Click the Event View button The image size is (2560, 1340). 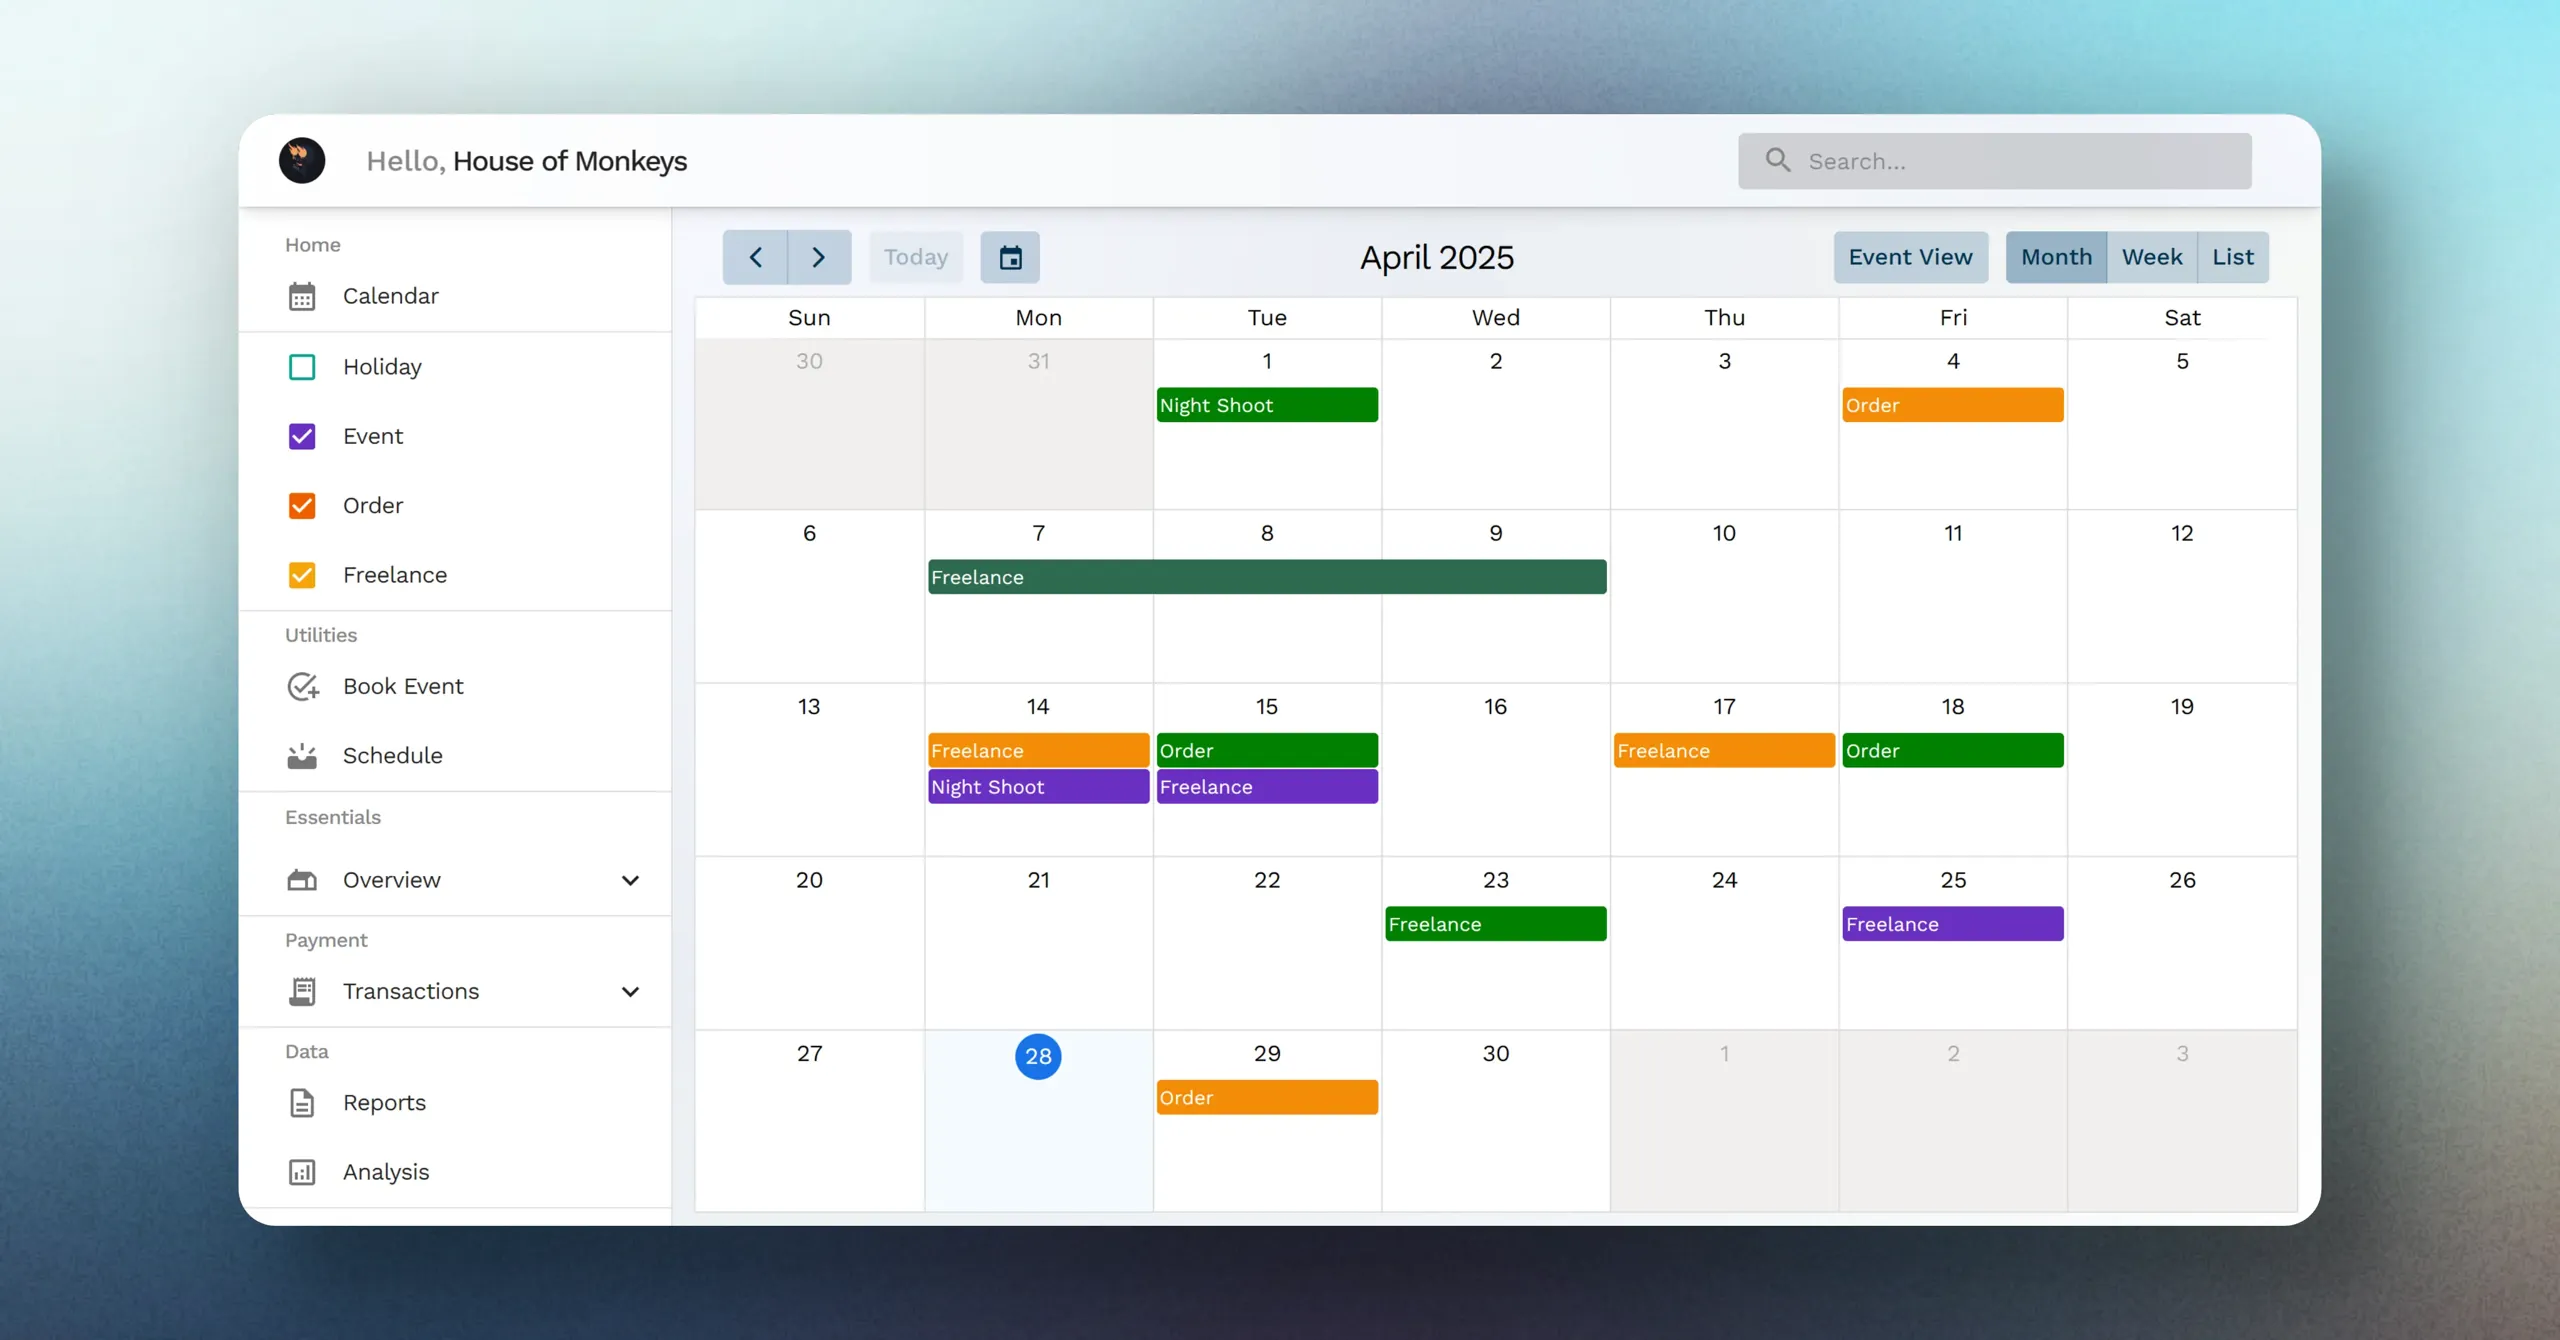tap(1910, 257)
